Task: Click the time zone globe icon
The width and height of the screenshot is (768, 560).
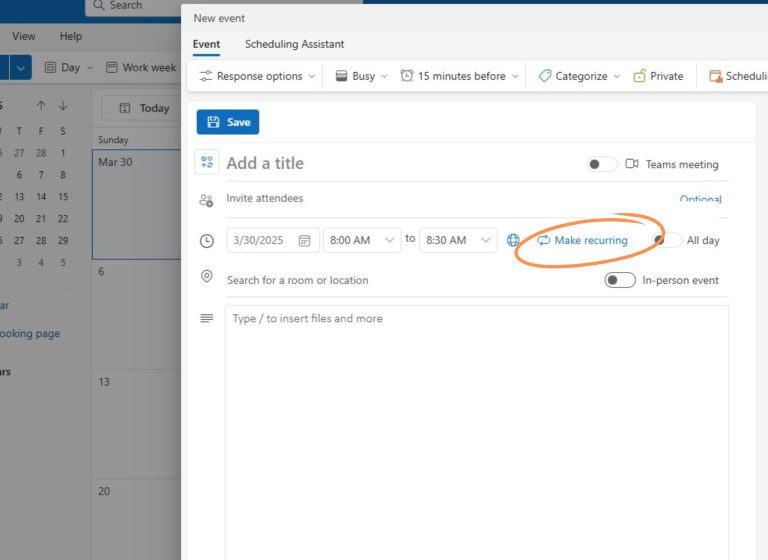Action: [x=513, y=240]
